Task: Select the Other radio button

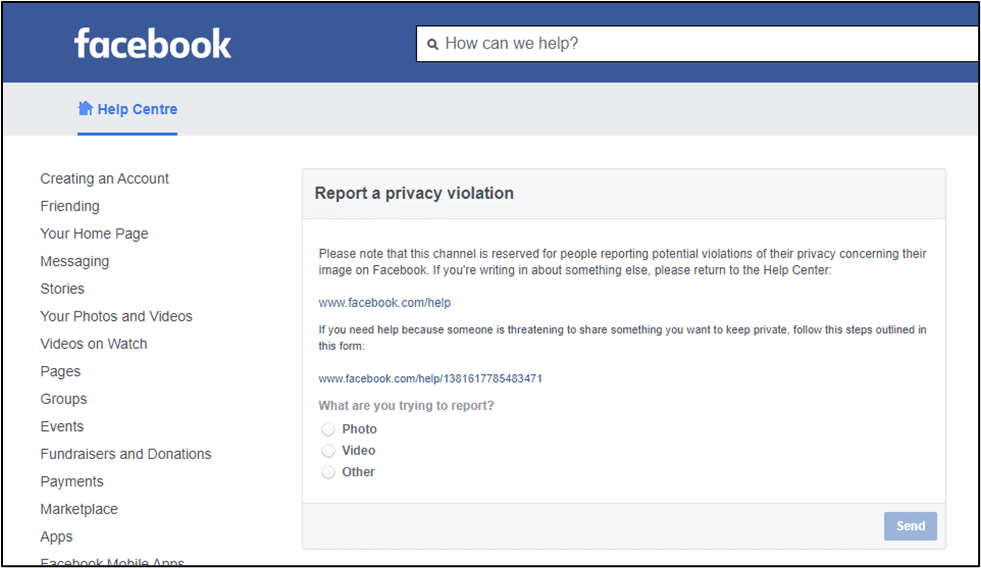Action: [x=328, y=472]
